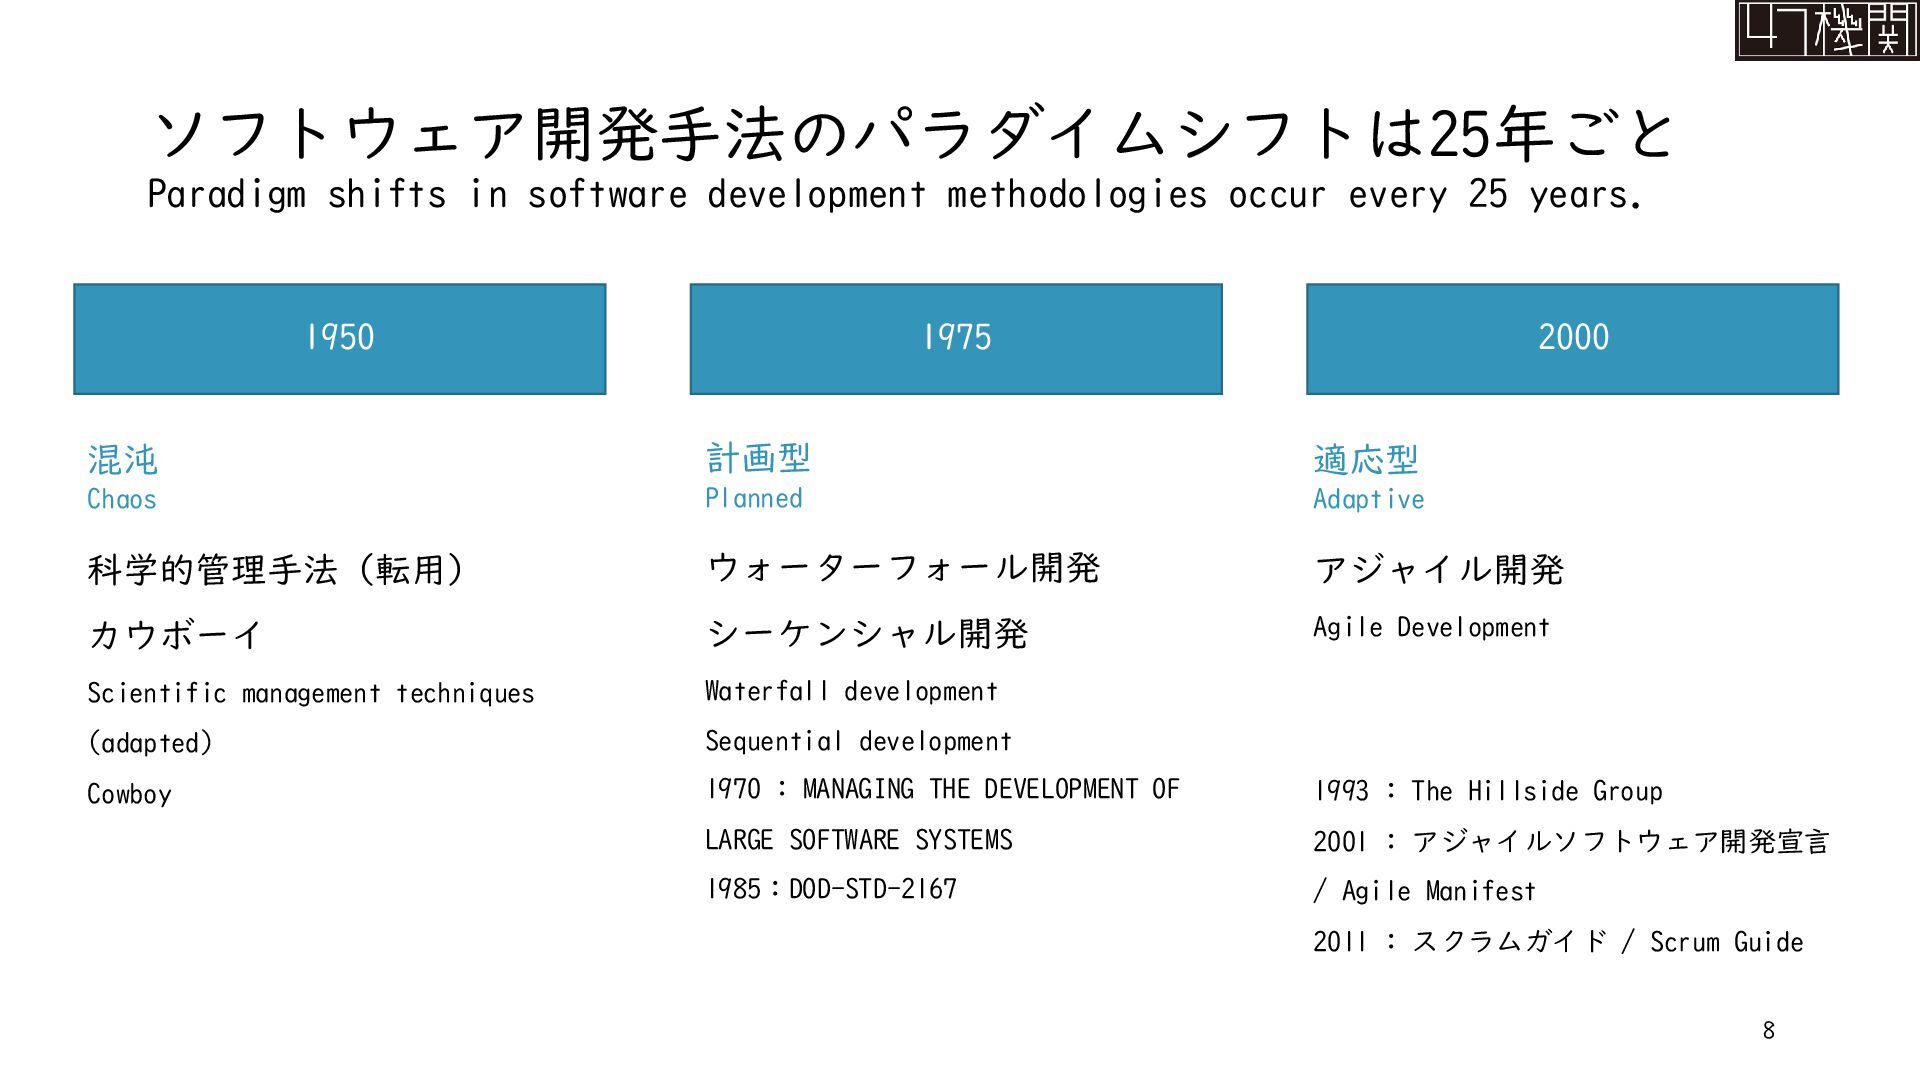Select the 2000 blue header box
The height and width of the screenshot is (1080, 1920).
coord(1572,339)
